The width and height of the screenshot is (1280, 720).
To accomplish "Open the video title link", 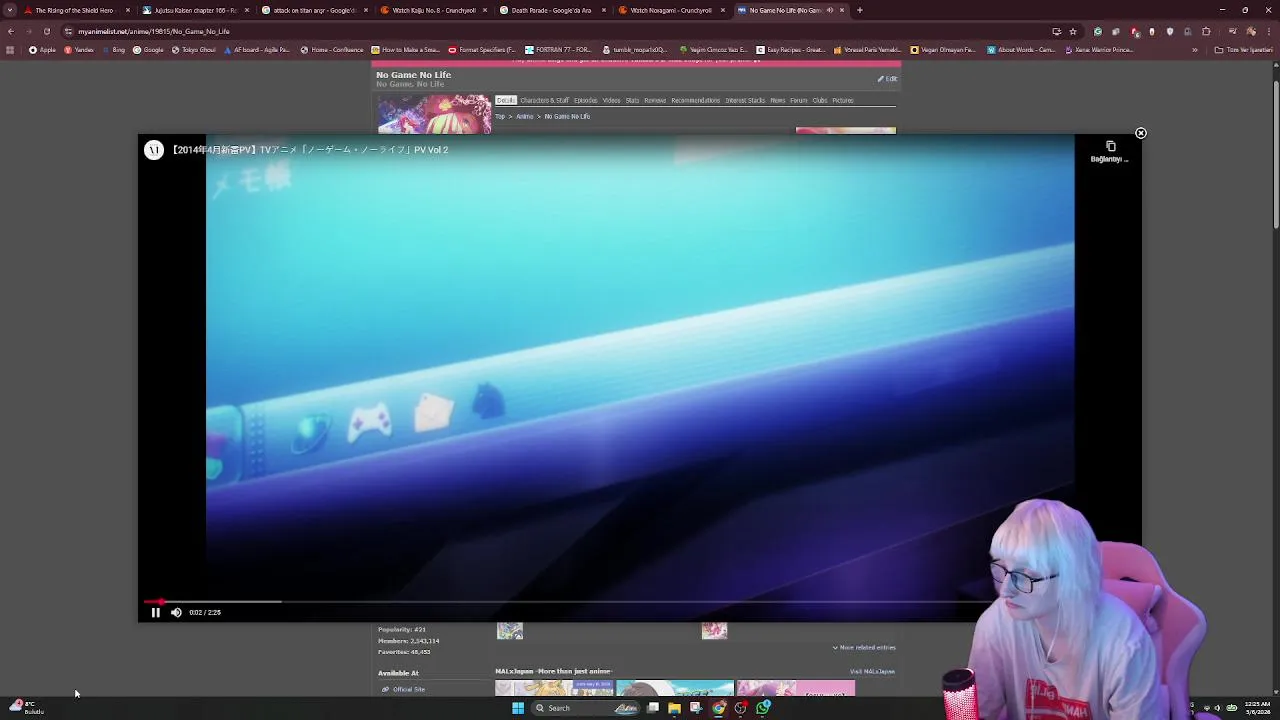I will [x=310, y=150].
